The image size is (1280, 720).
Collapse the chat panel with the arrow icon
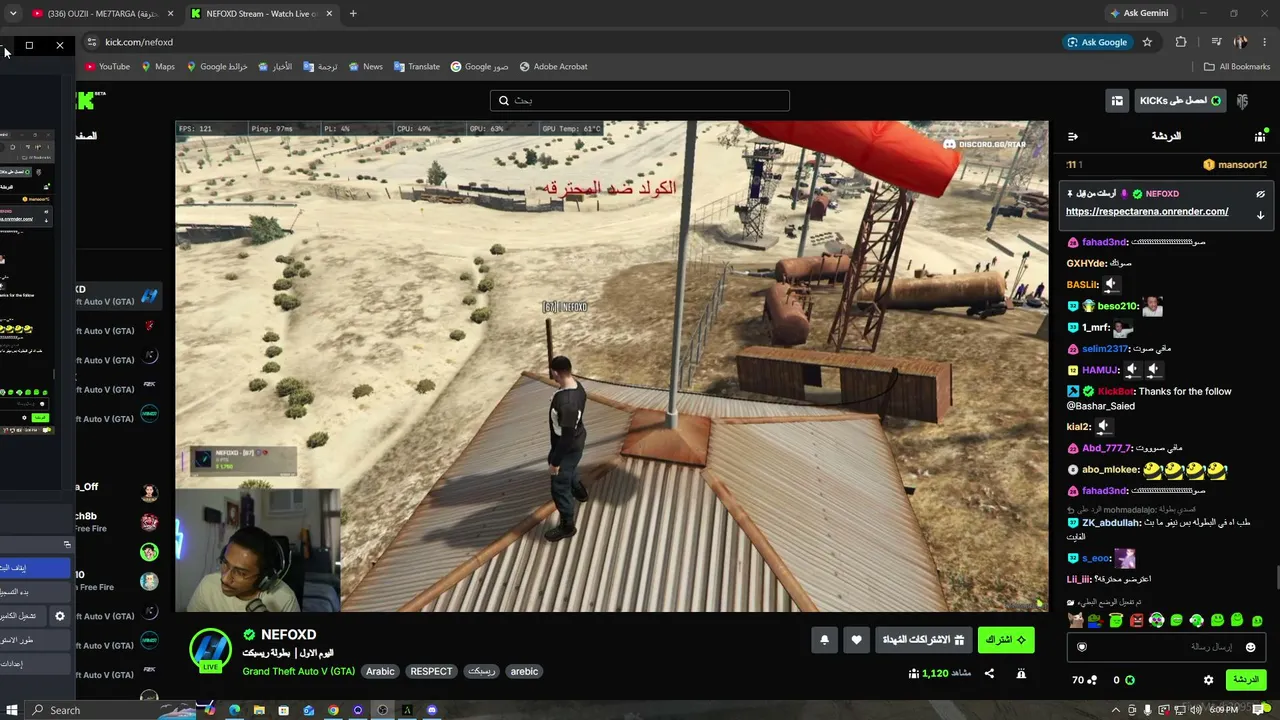coord(1073,136)
